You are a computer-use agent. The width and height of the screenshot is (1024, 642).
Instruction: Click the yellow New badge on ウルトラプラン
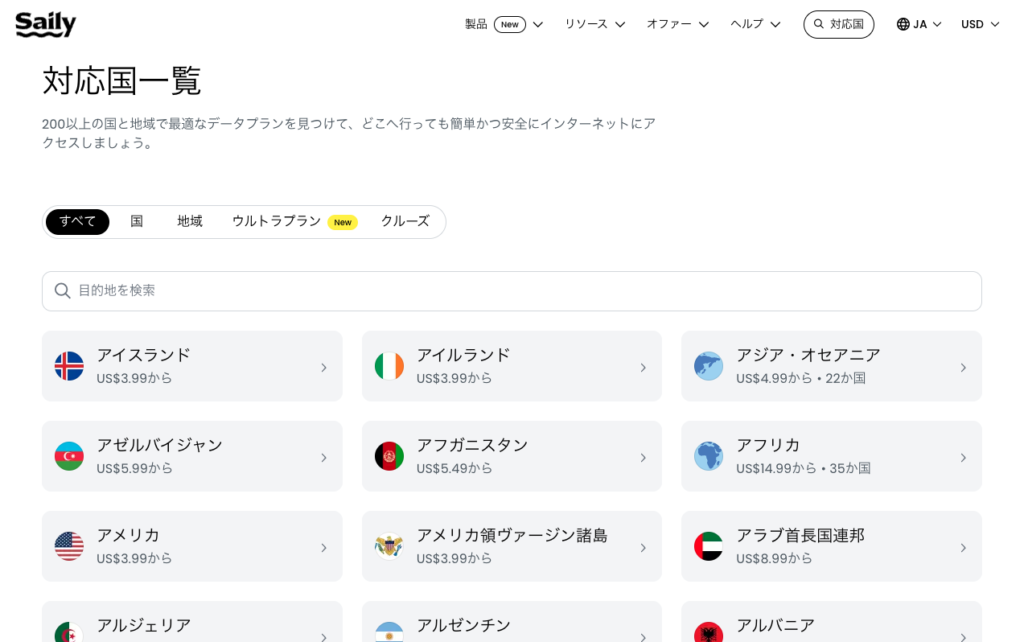(343, 222)
